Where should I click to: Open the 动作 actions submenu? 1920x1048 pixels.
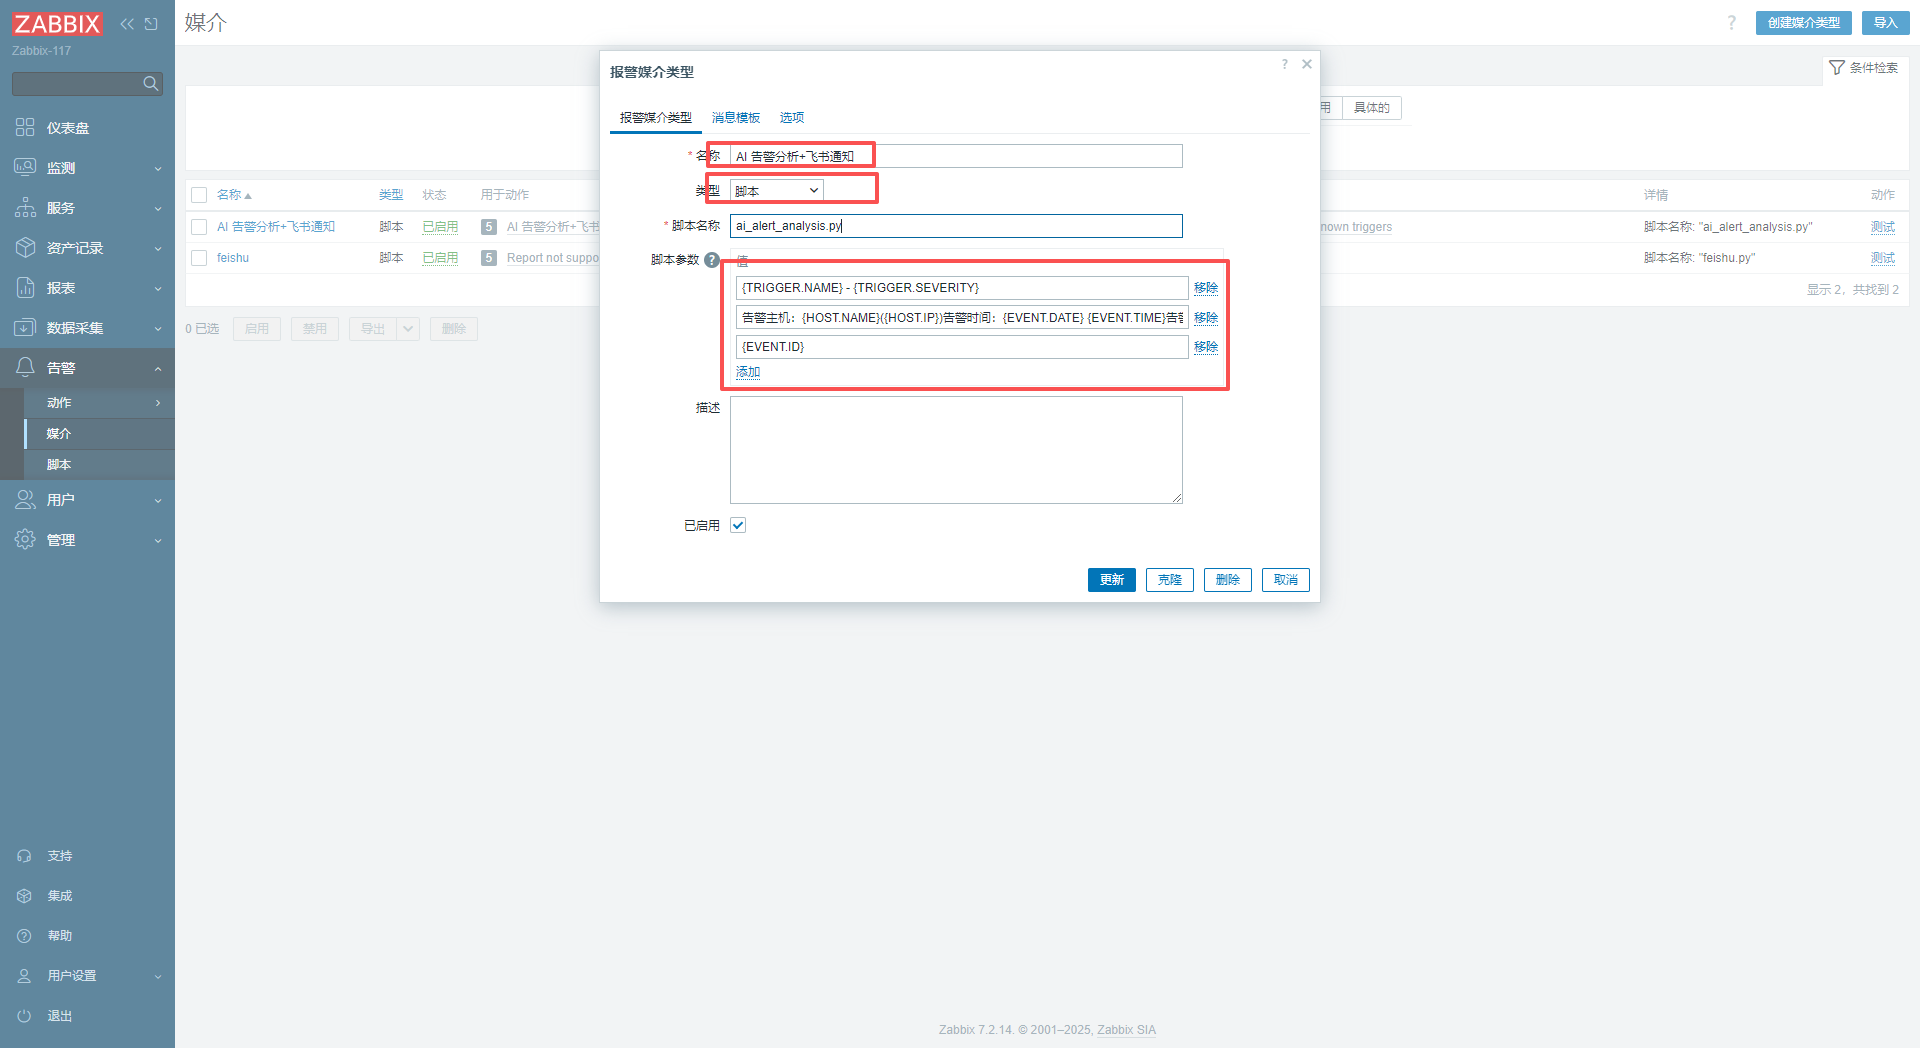(x=99, y=403)
